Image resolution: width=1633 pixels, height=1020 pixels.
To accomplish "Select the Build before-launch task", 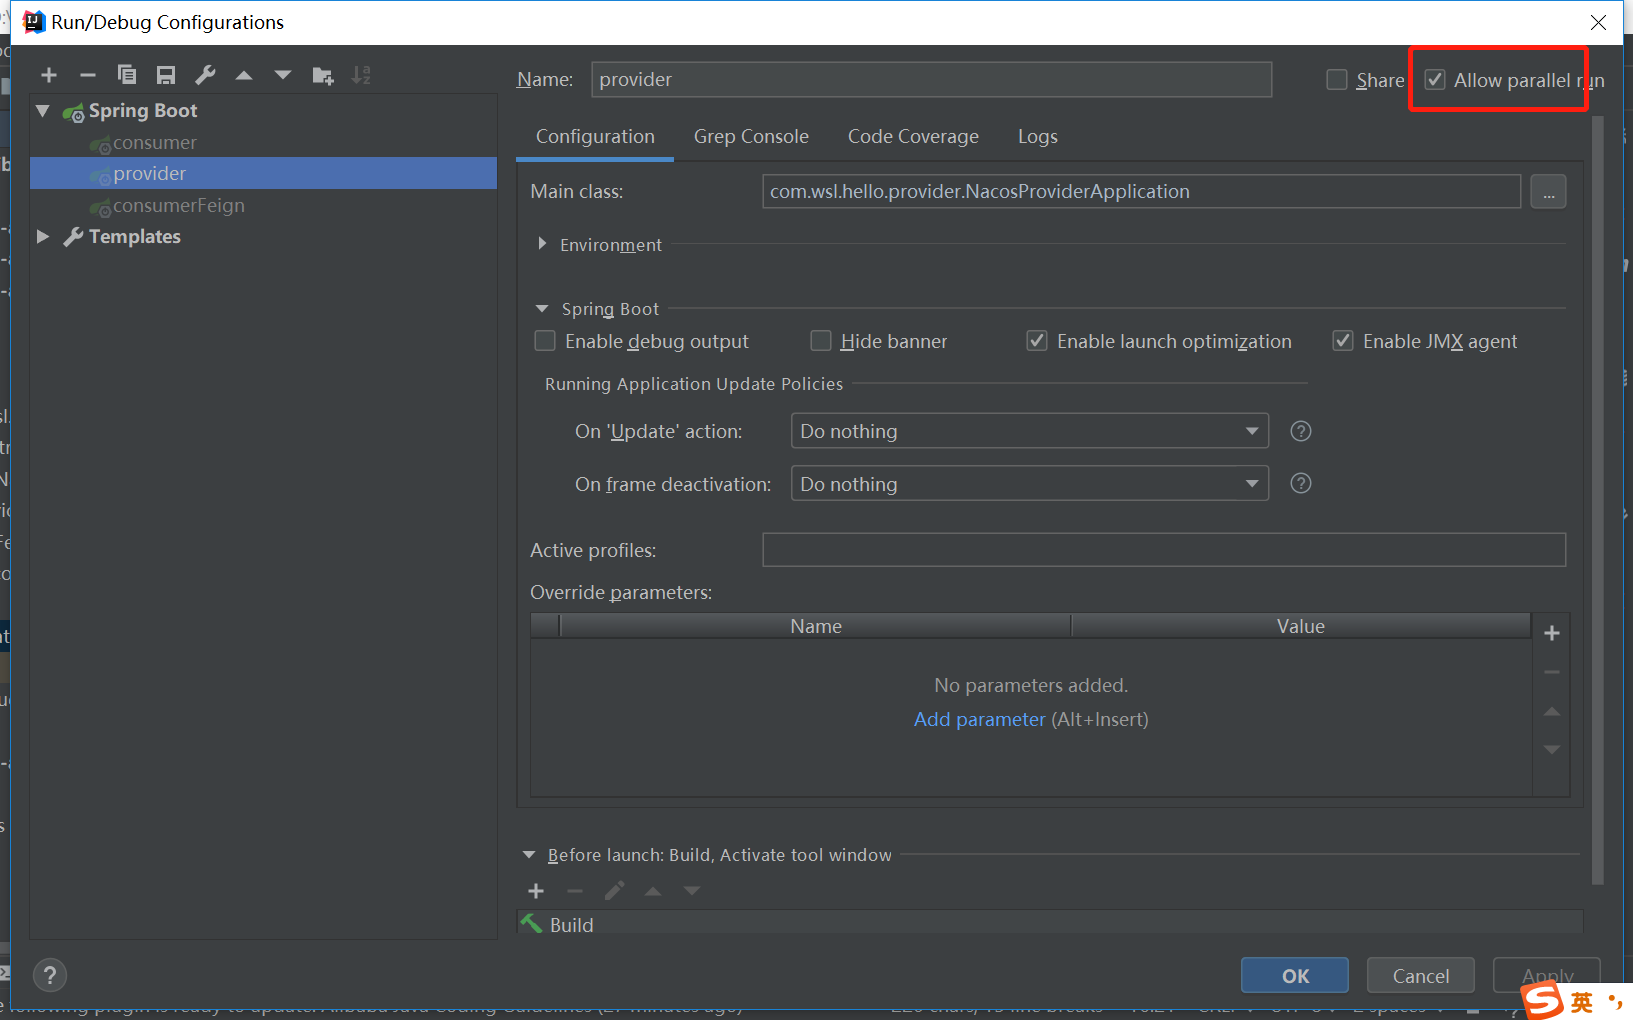I will click(1050, 924).
